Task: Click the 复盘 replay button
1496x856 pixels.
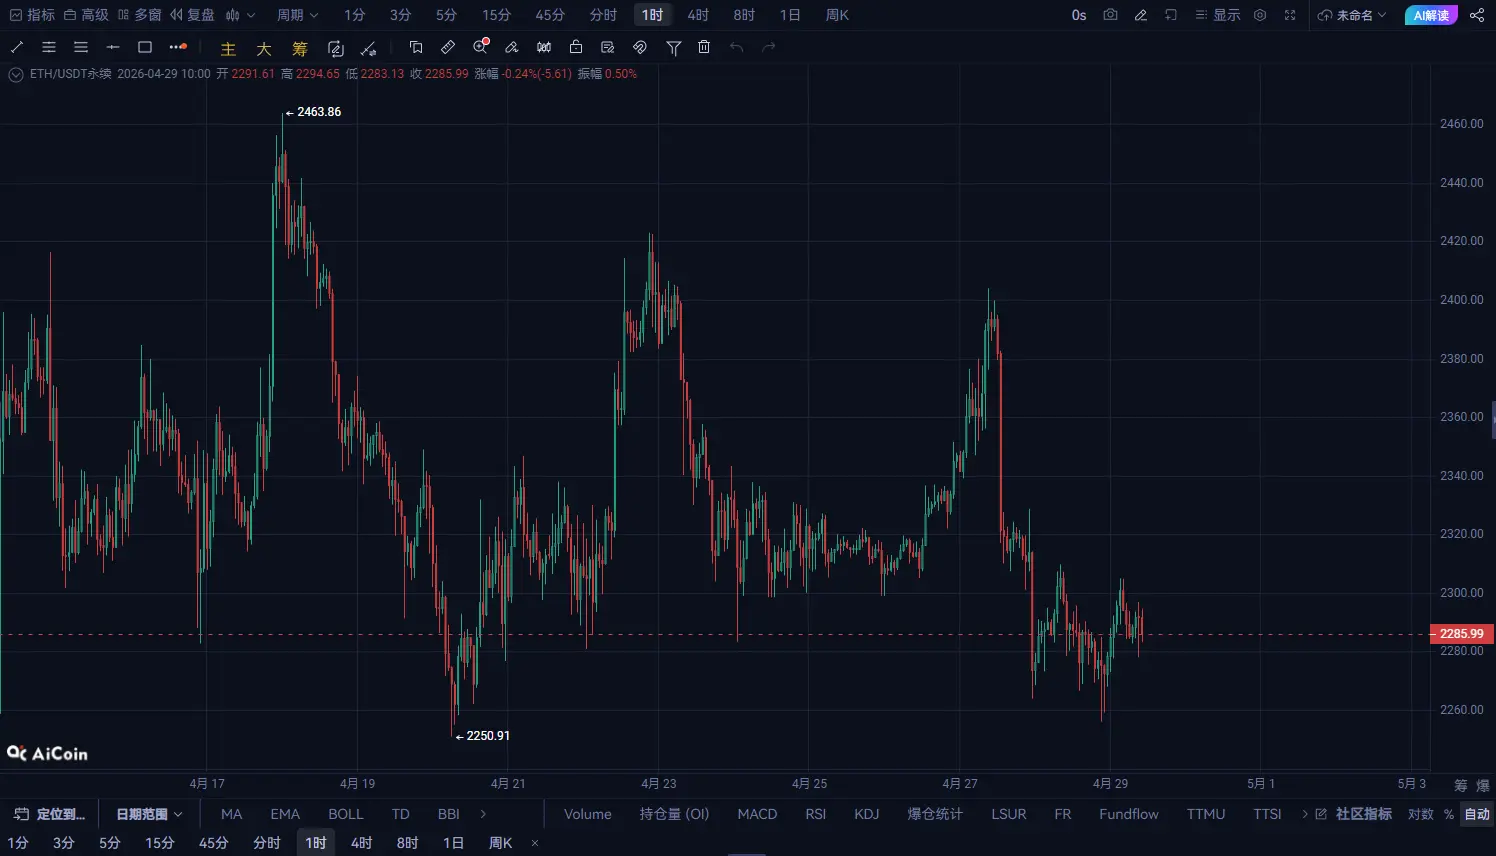Action: click(x=192, y=15)
